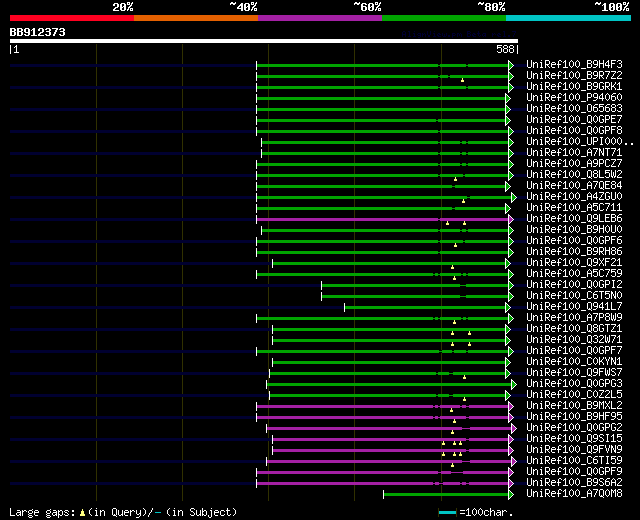Click the red 20% identity legend segment
The width and height of the screenshot is (640, 520).
pyautogui.click(x=72, y=18)
